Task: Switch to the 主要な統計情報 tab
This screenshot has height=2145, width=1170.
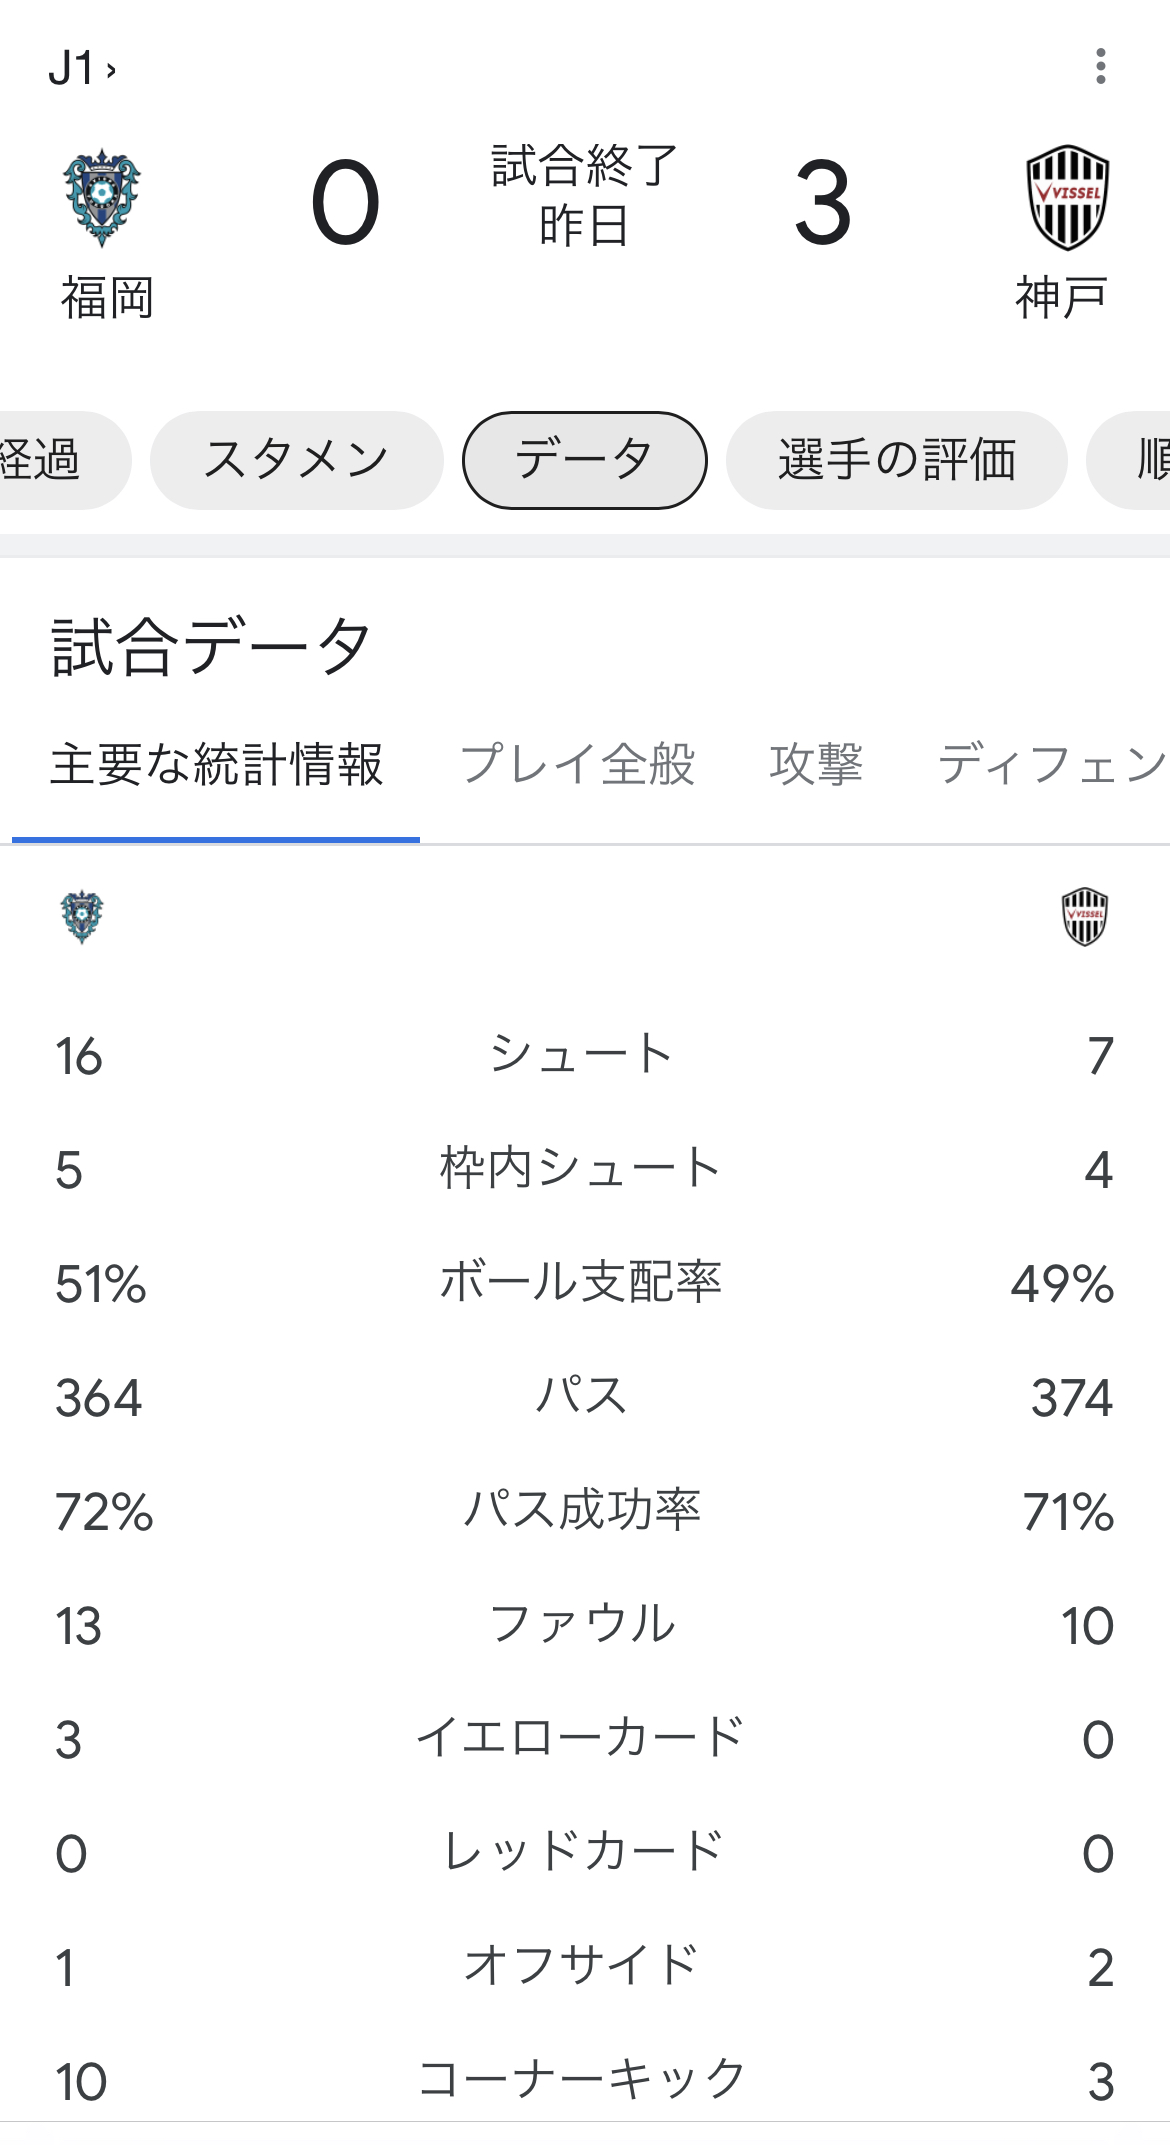Action: pos(216,766)
